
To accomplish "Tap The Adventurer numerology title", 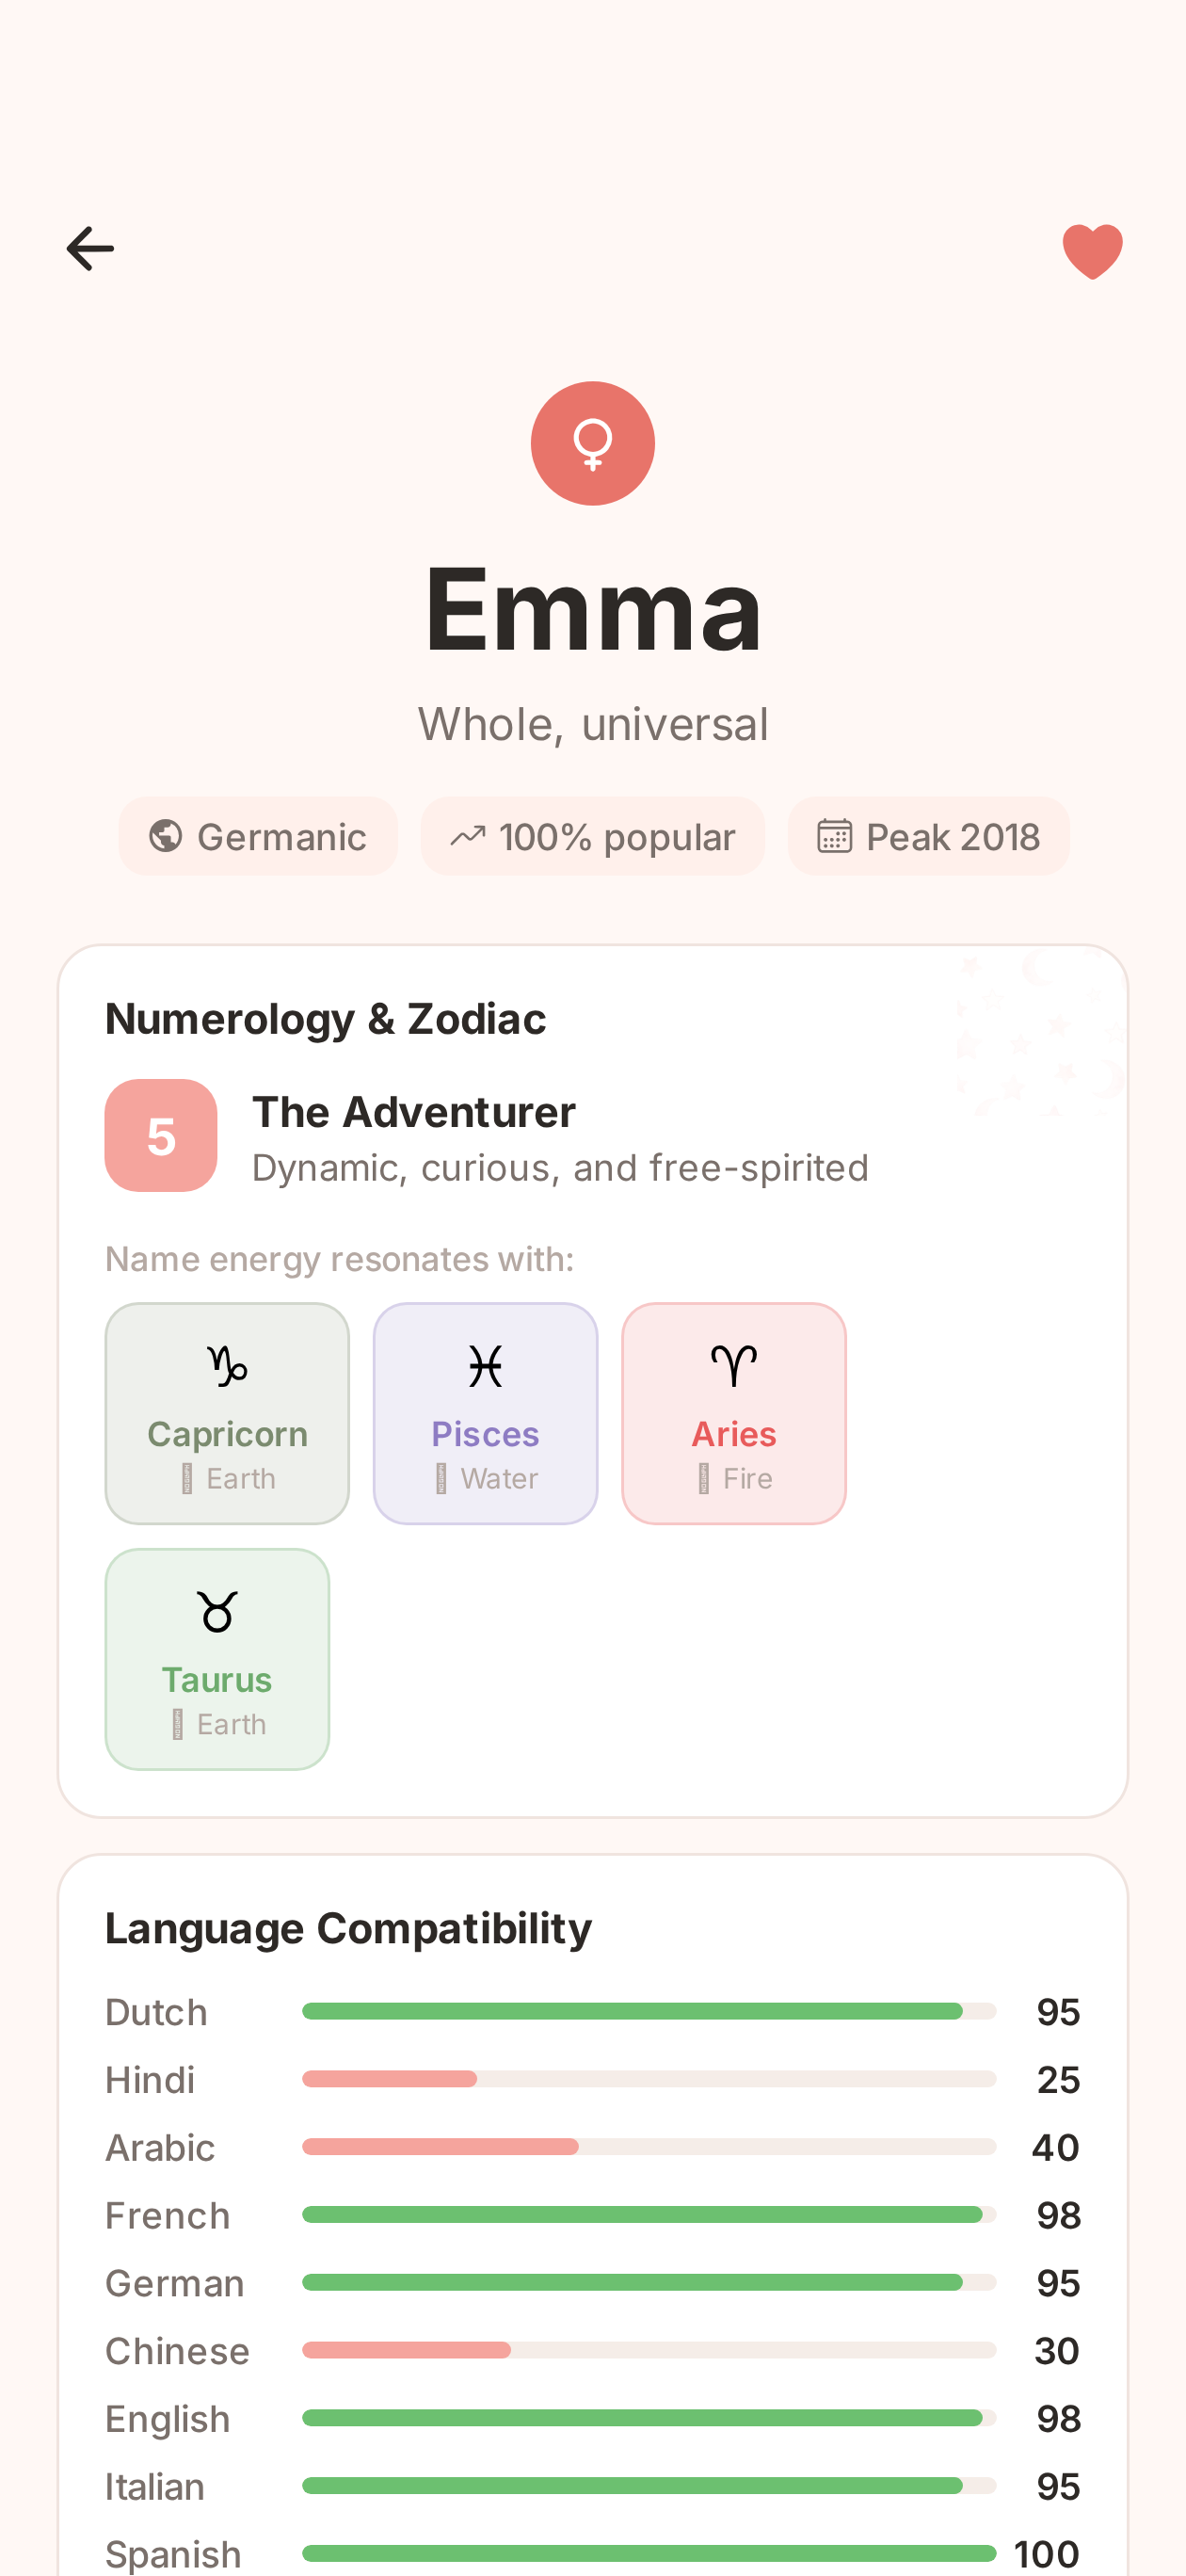I will [414, 1112].
